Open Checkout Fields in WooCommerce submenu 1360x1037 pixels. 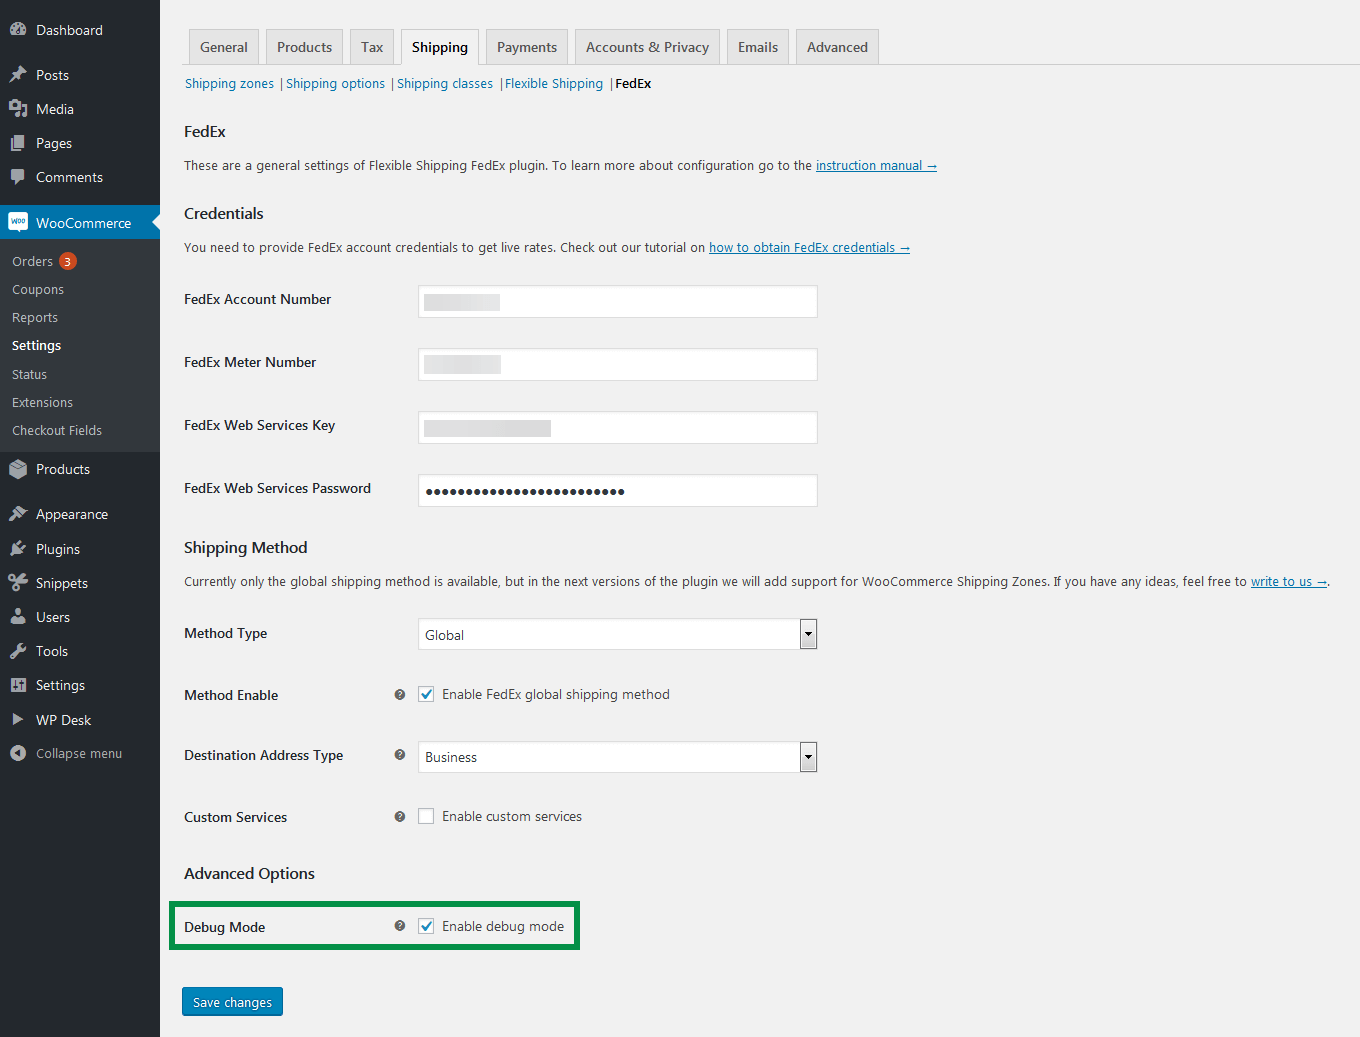coord(57,430)
